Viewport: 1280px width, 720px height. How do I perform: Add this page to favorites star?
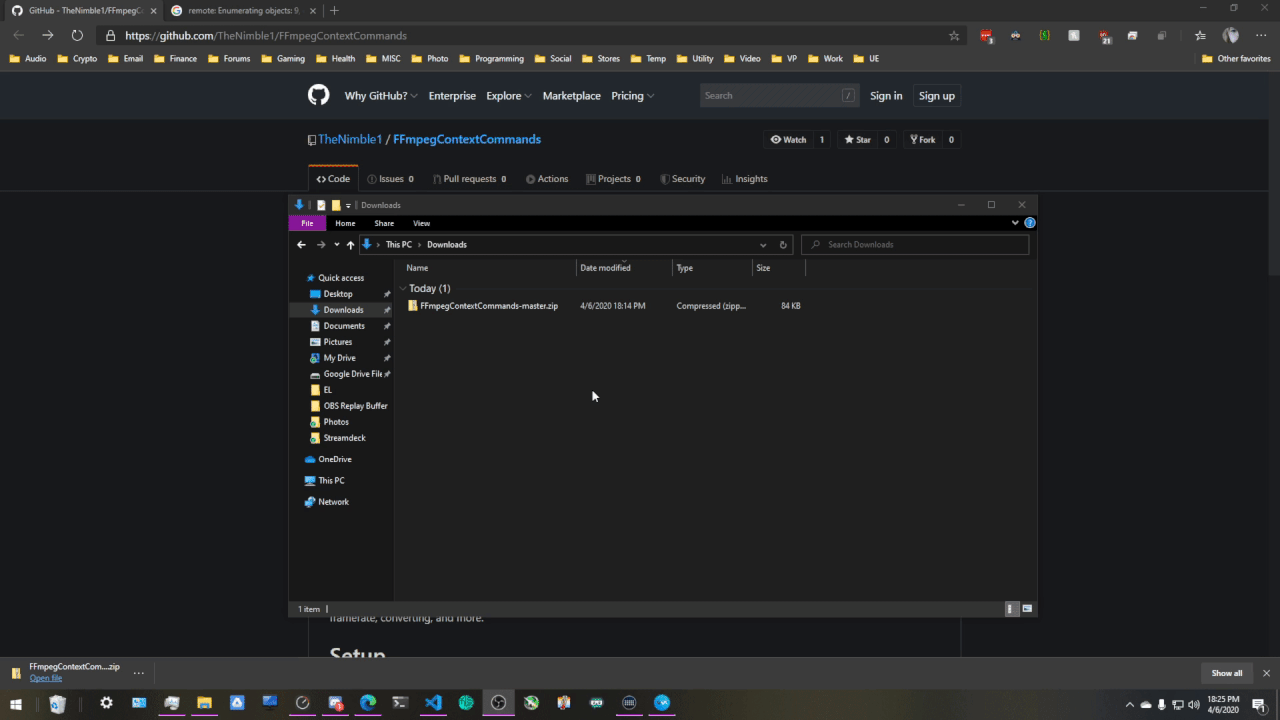(954, 35)
